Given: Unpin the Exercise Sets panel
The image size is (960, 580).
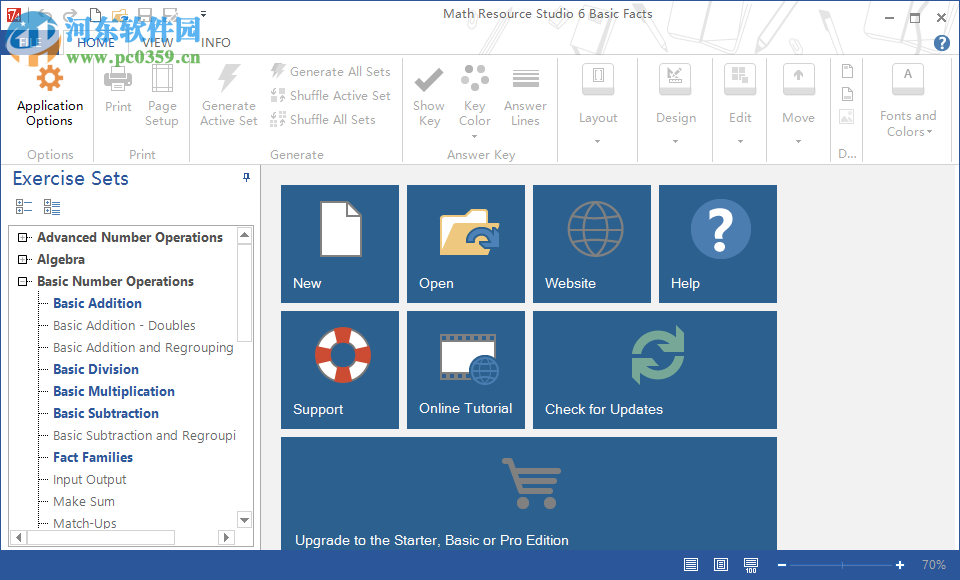Looking at the screenshot, I should click(x=244, y=178).
